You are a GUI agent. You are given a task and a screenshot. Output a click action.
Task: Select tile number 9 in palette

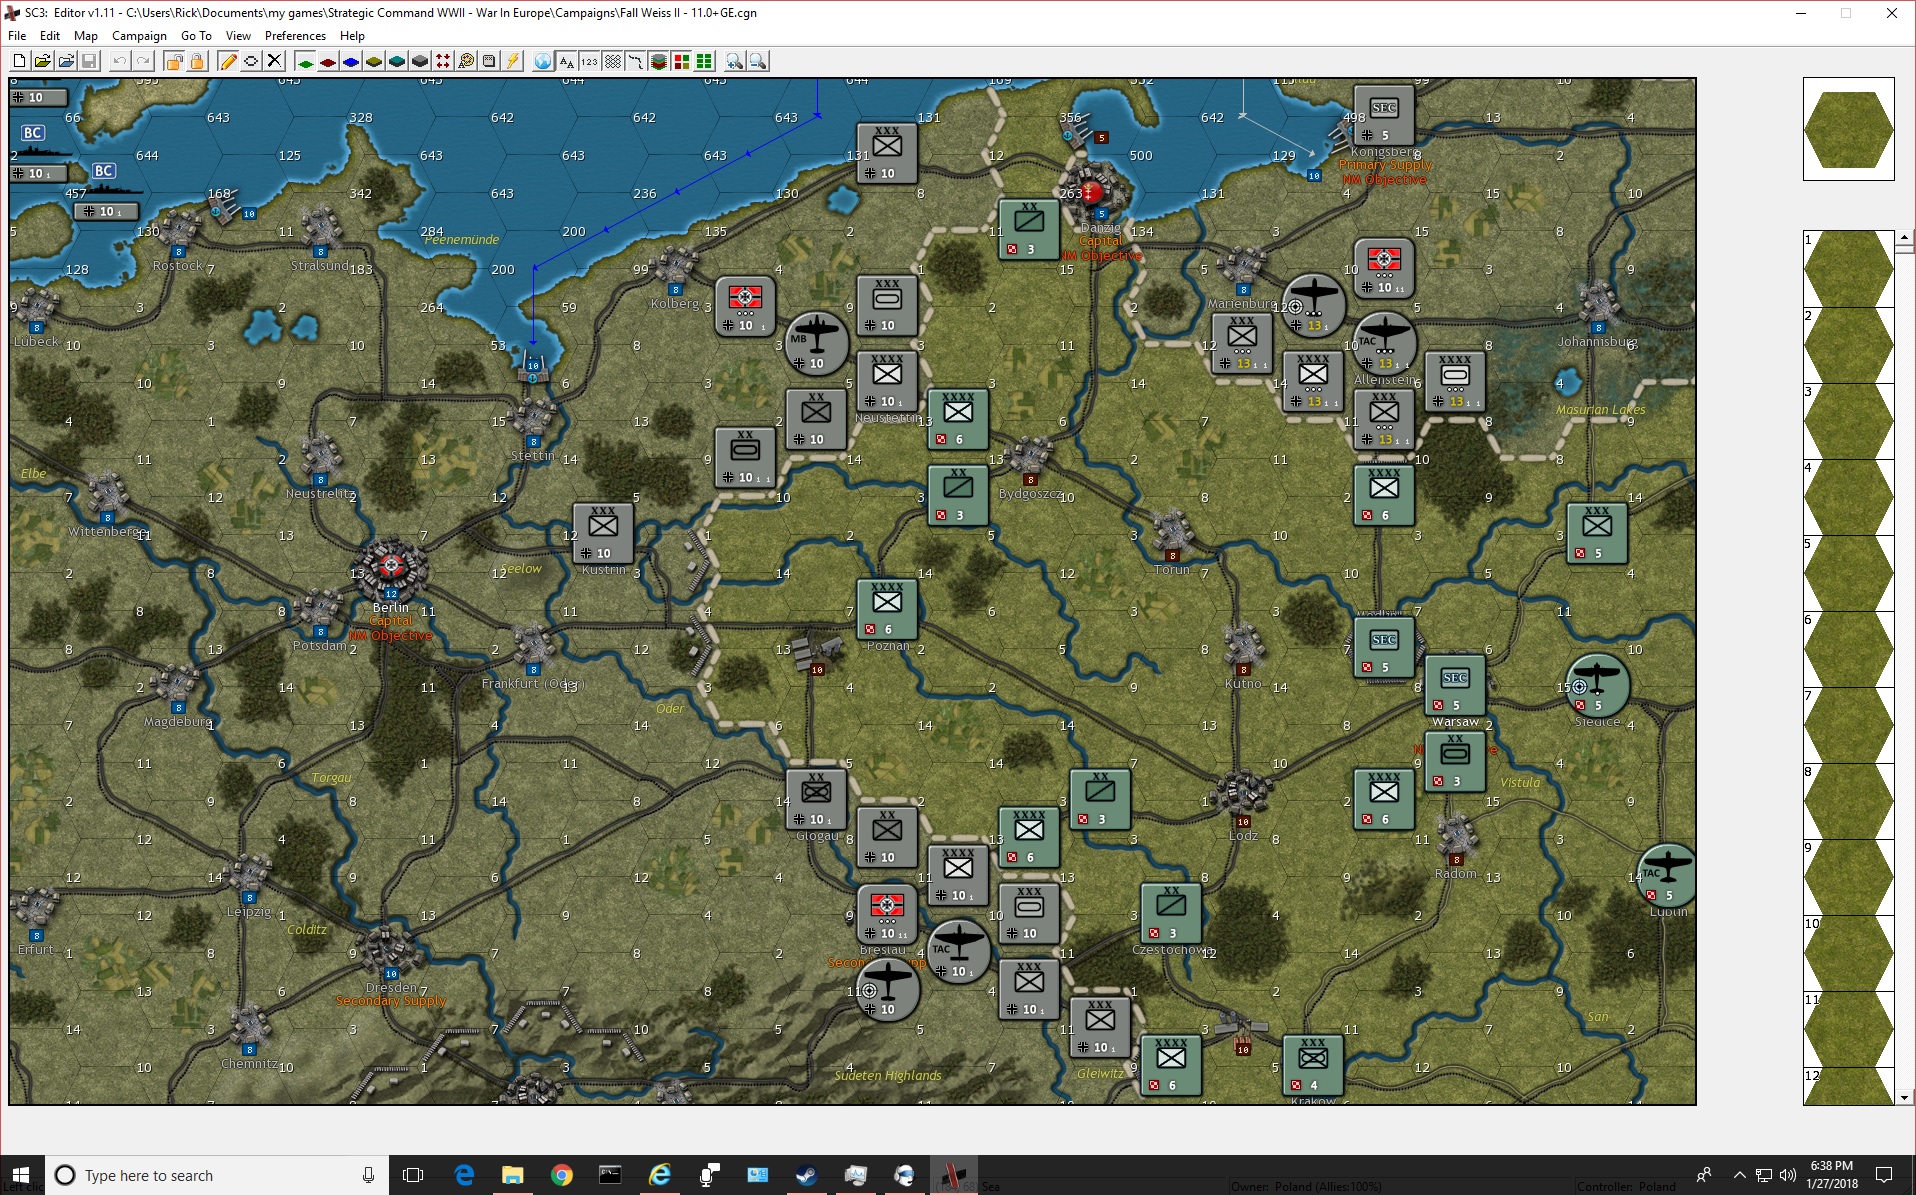pos(1848,877)
